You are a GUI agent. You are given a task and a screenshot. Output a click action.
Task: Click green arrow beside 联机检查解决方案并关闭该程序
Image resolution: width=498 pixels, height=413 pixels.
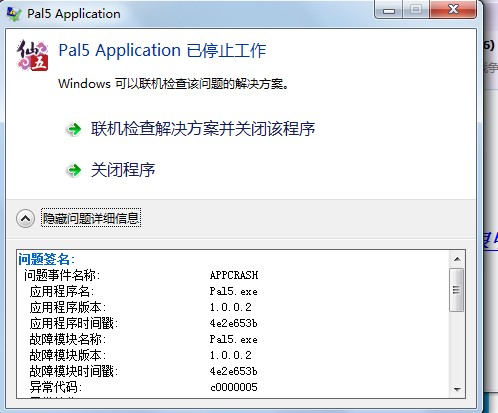(x=74, y=129)
